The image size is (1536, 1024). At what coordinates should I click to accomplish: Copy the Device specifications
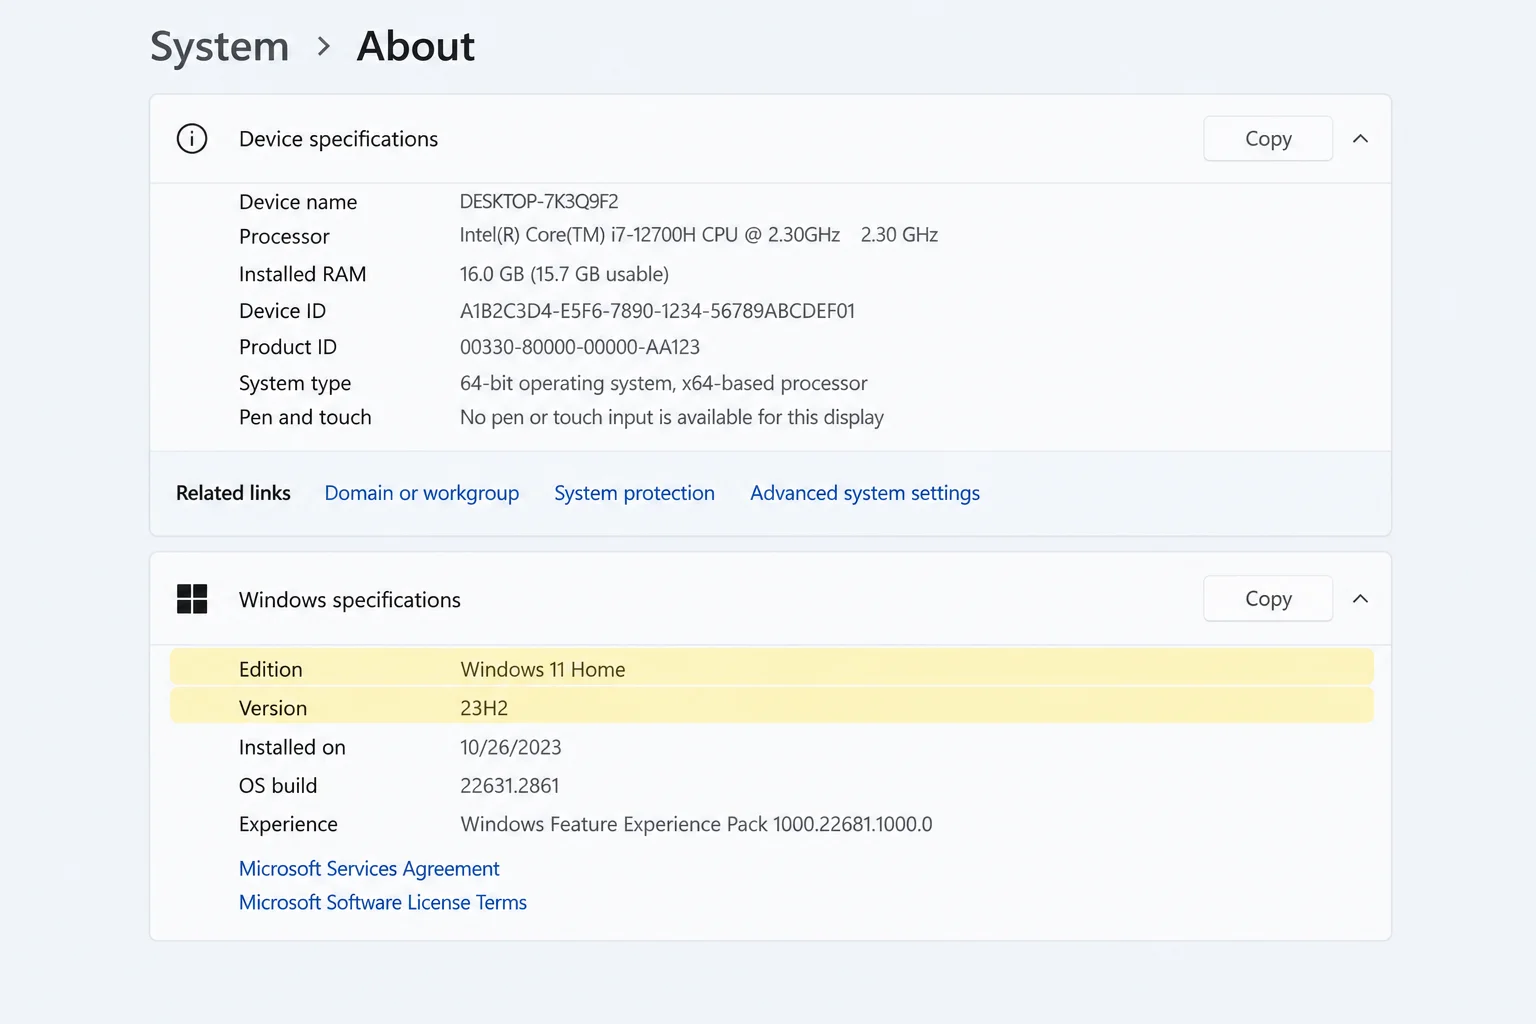[1268, 139]
